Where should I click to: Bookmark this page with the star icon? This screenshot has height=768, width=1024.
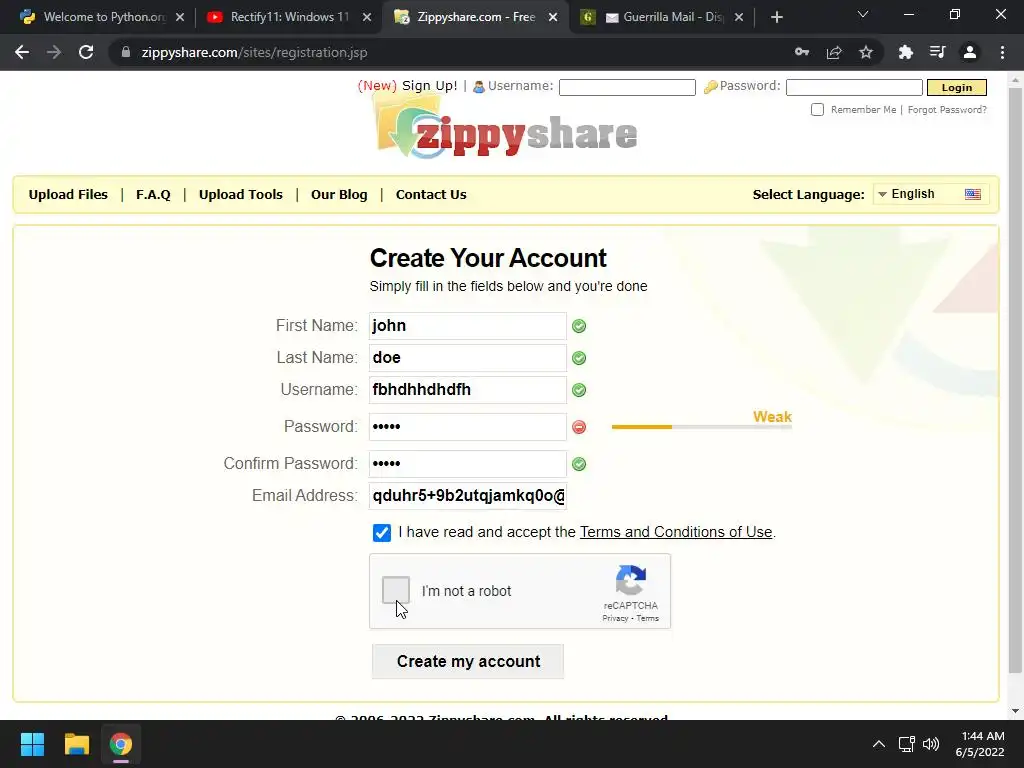point(866,52)
